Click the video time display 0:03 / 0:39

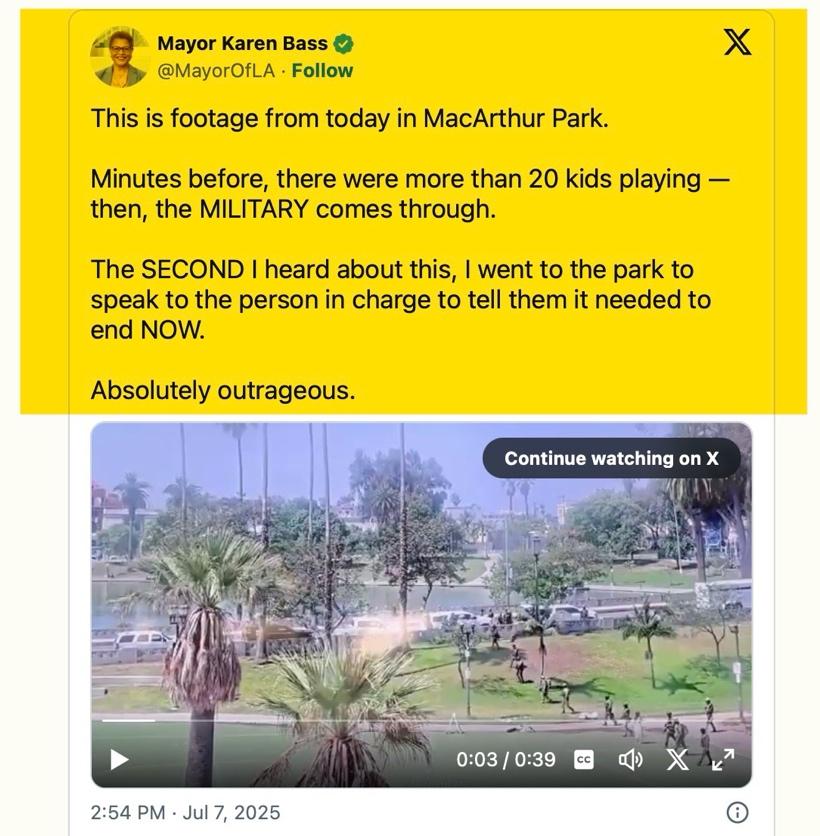(x=505, y=759)
